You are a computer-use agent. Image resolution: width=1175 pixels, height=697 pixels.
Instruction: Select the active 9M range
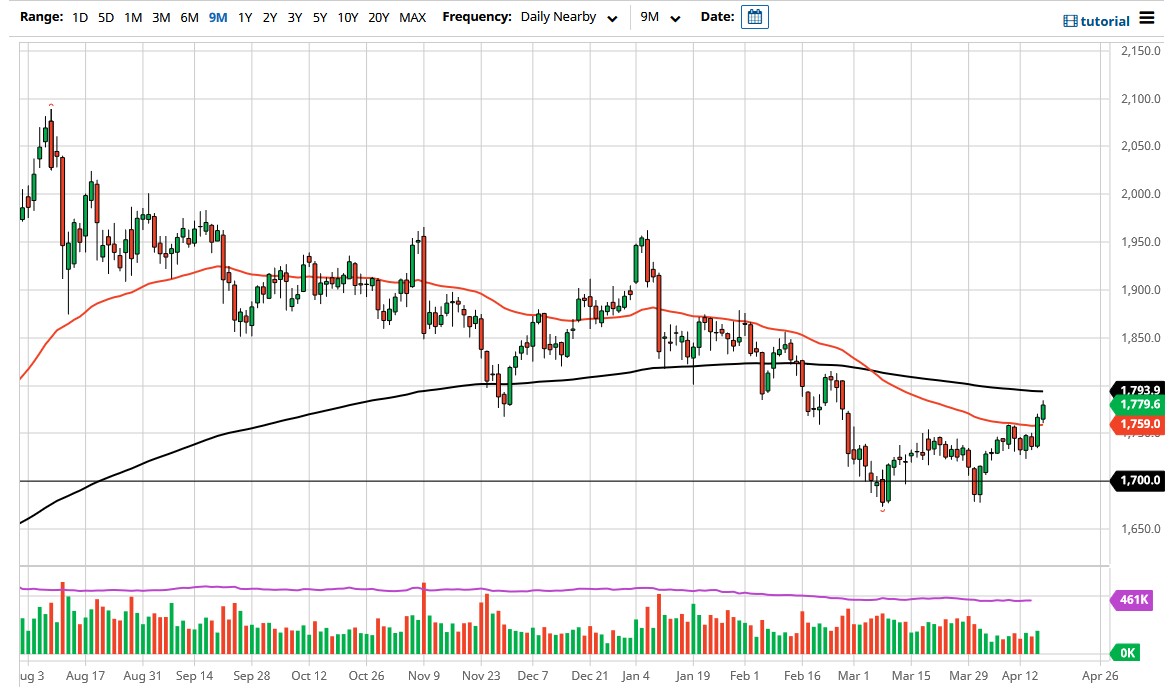tap(218, 17)
